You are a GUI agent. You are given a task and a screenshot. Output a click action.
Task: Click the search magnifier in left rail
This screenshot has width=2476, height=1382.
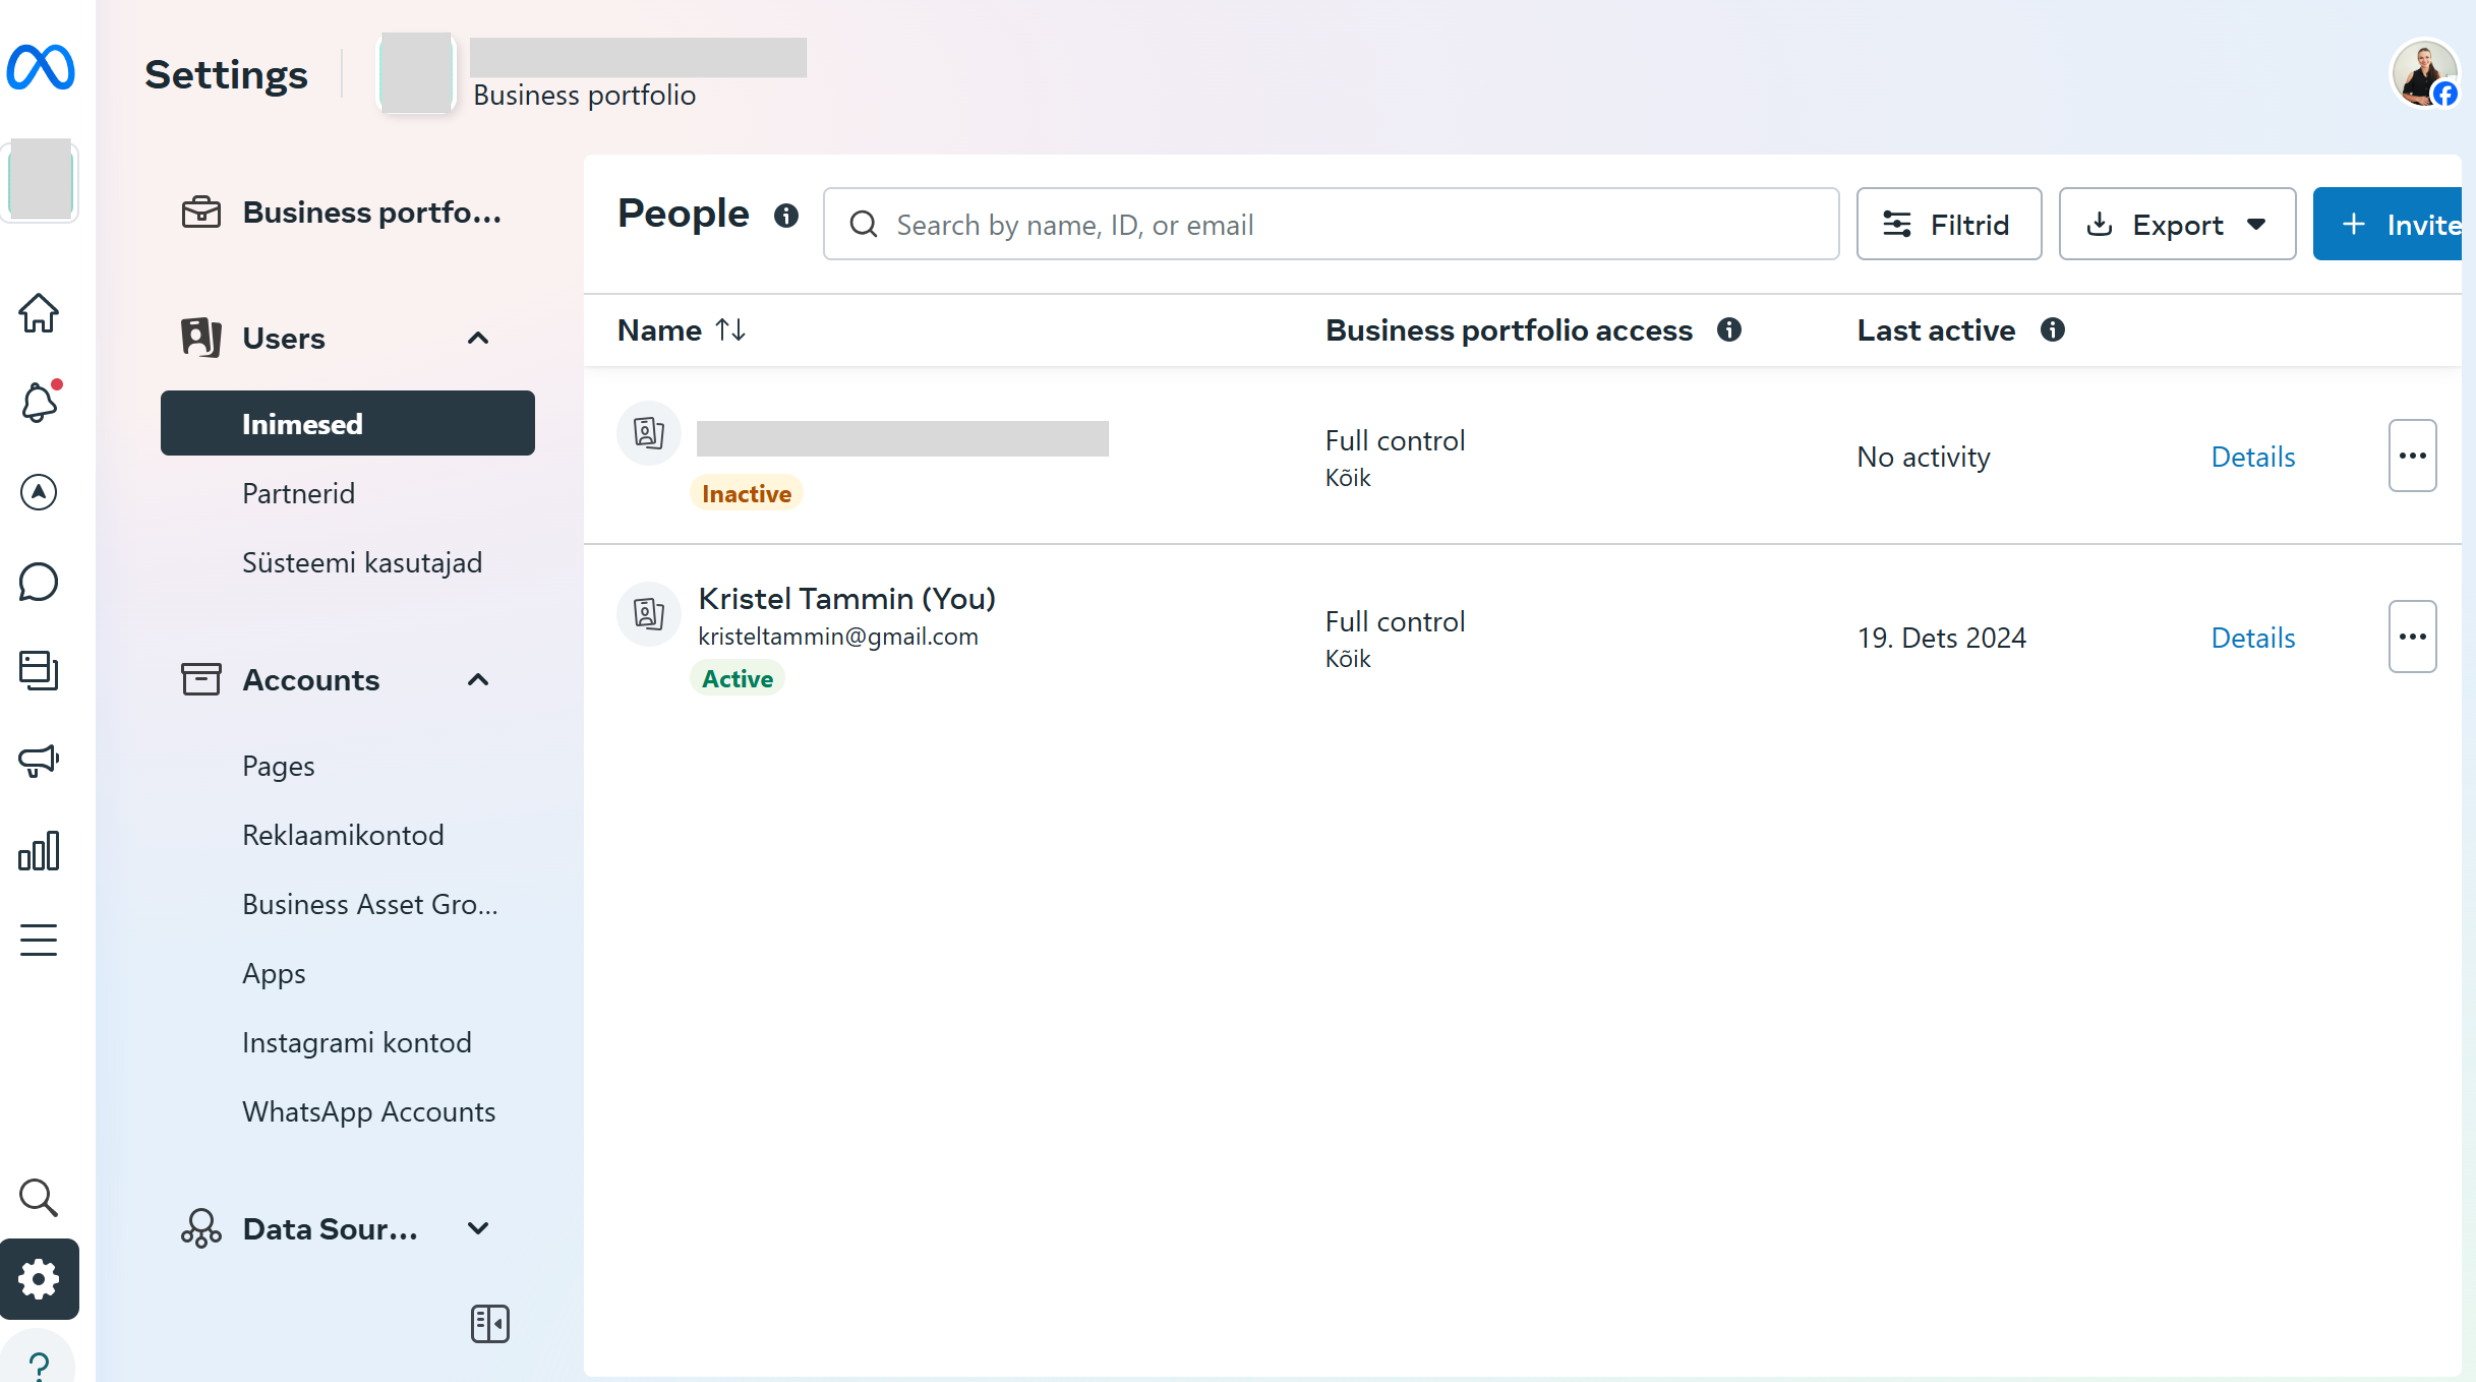39,1197
